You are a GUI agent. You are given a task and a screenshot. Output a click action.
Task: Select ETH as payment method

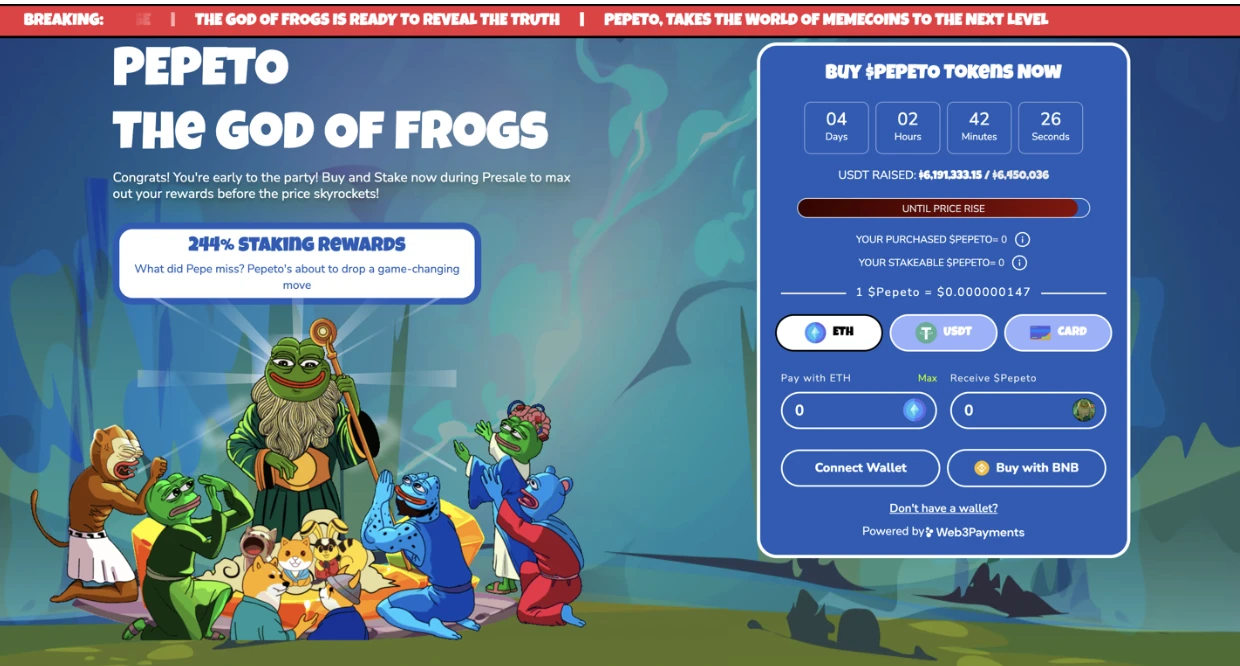[829, 333]
